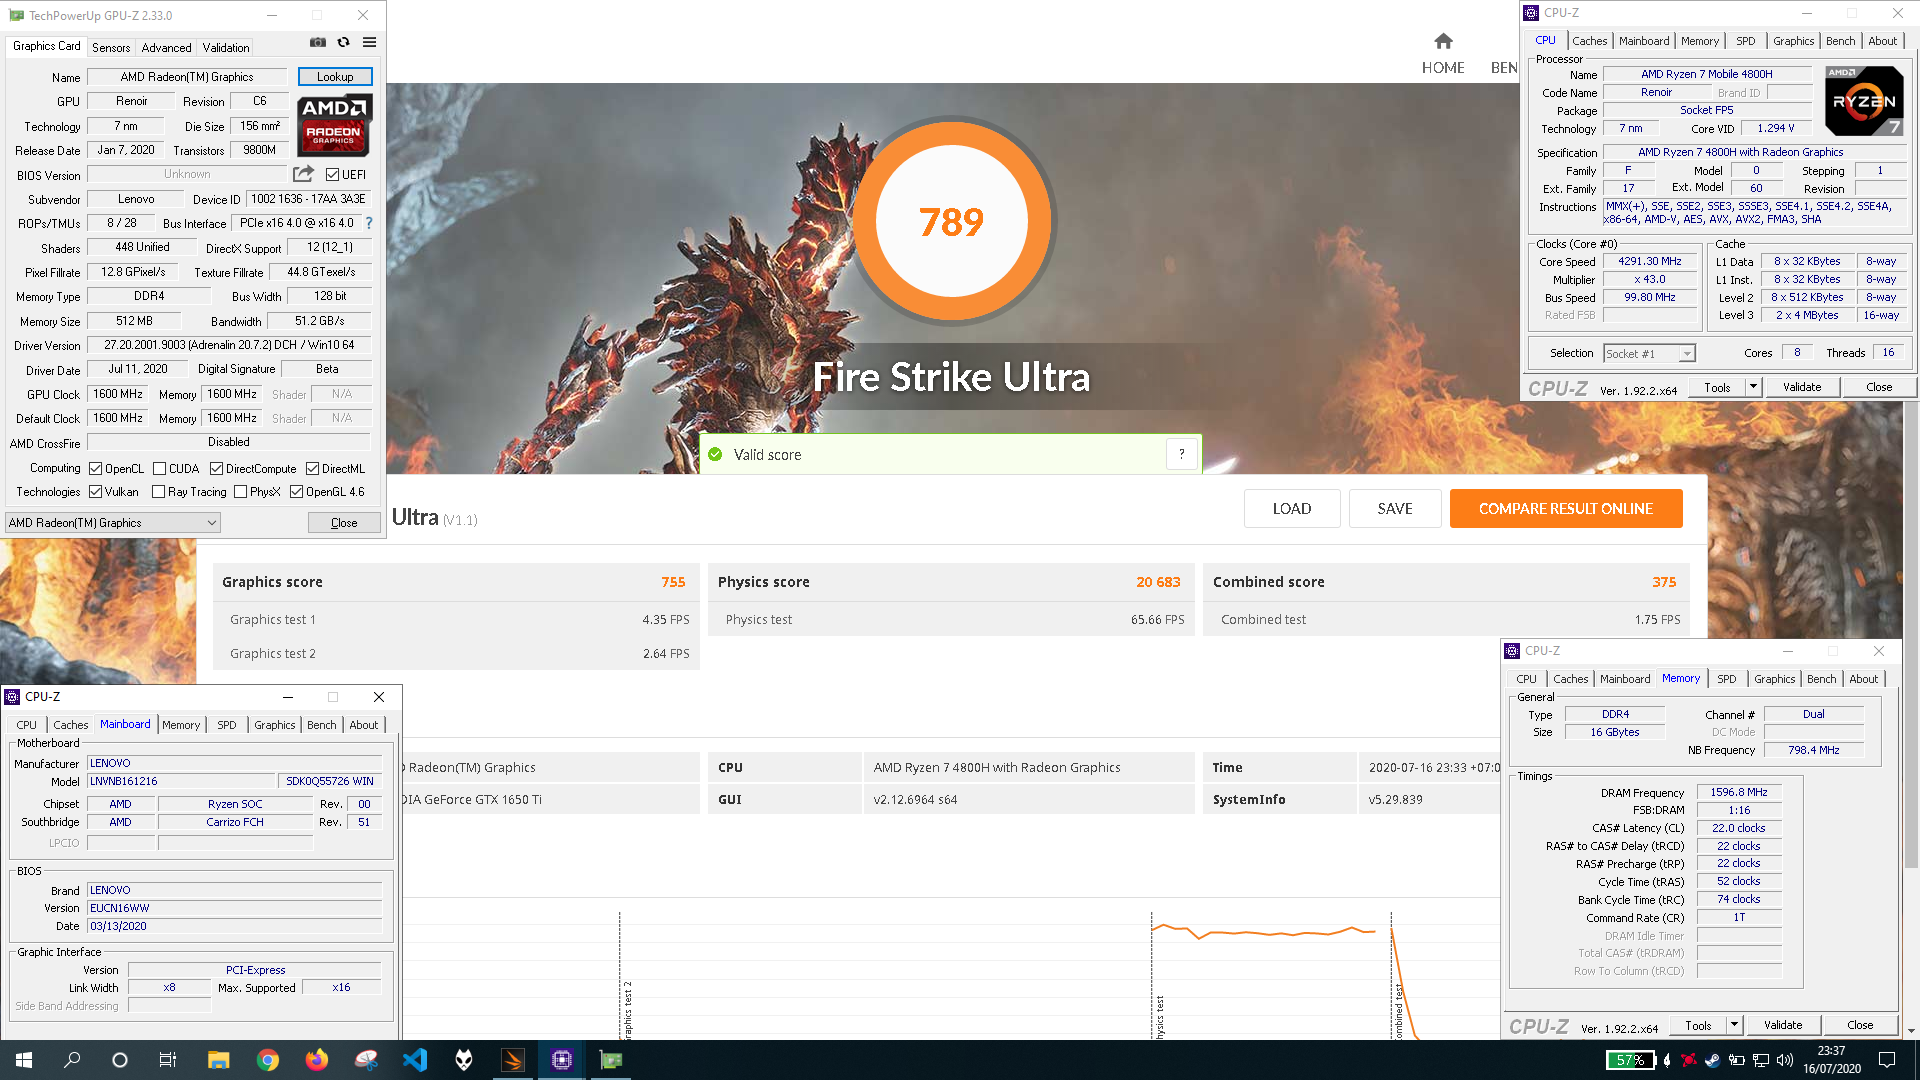
Task: Click the Physics score 20 683 header
Action: 950,582
